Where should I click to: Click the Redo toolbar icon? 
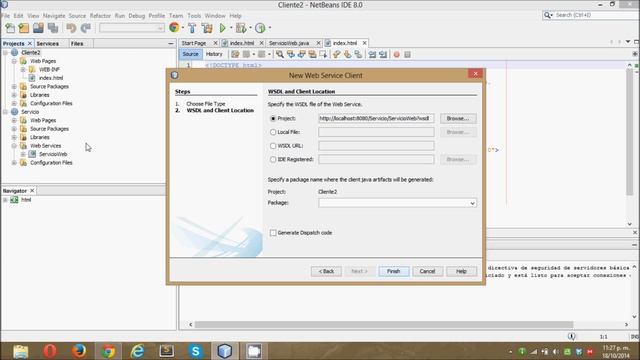coord(86,28)
